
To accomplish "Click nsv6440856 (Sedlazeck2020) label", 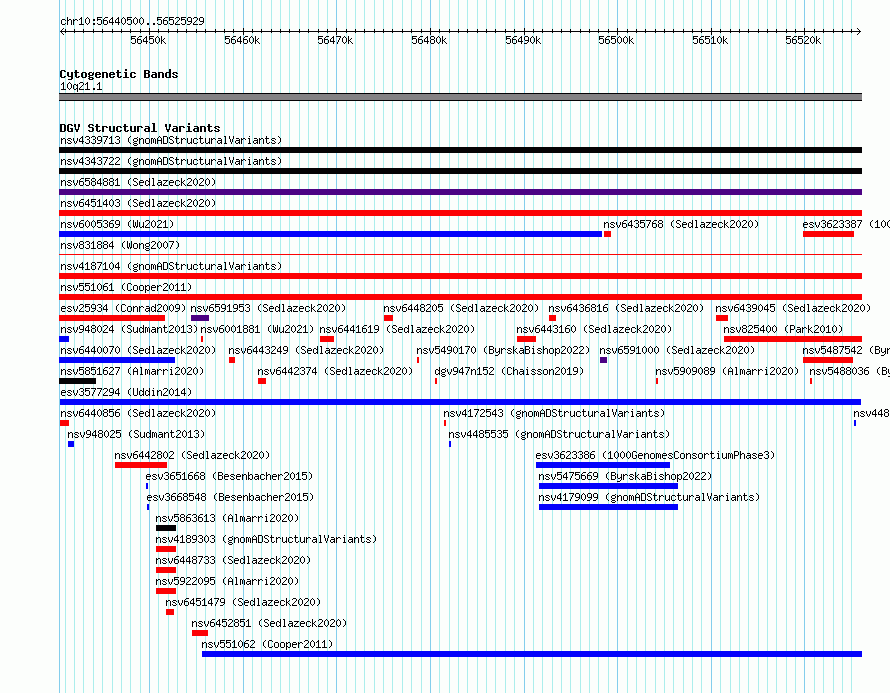I will (138, 413).
